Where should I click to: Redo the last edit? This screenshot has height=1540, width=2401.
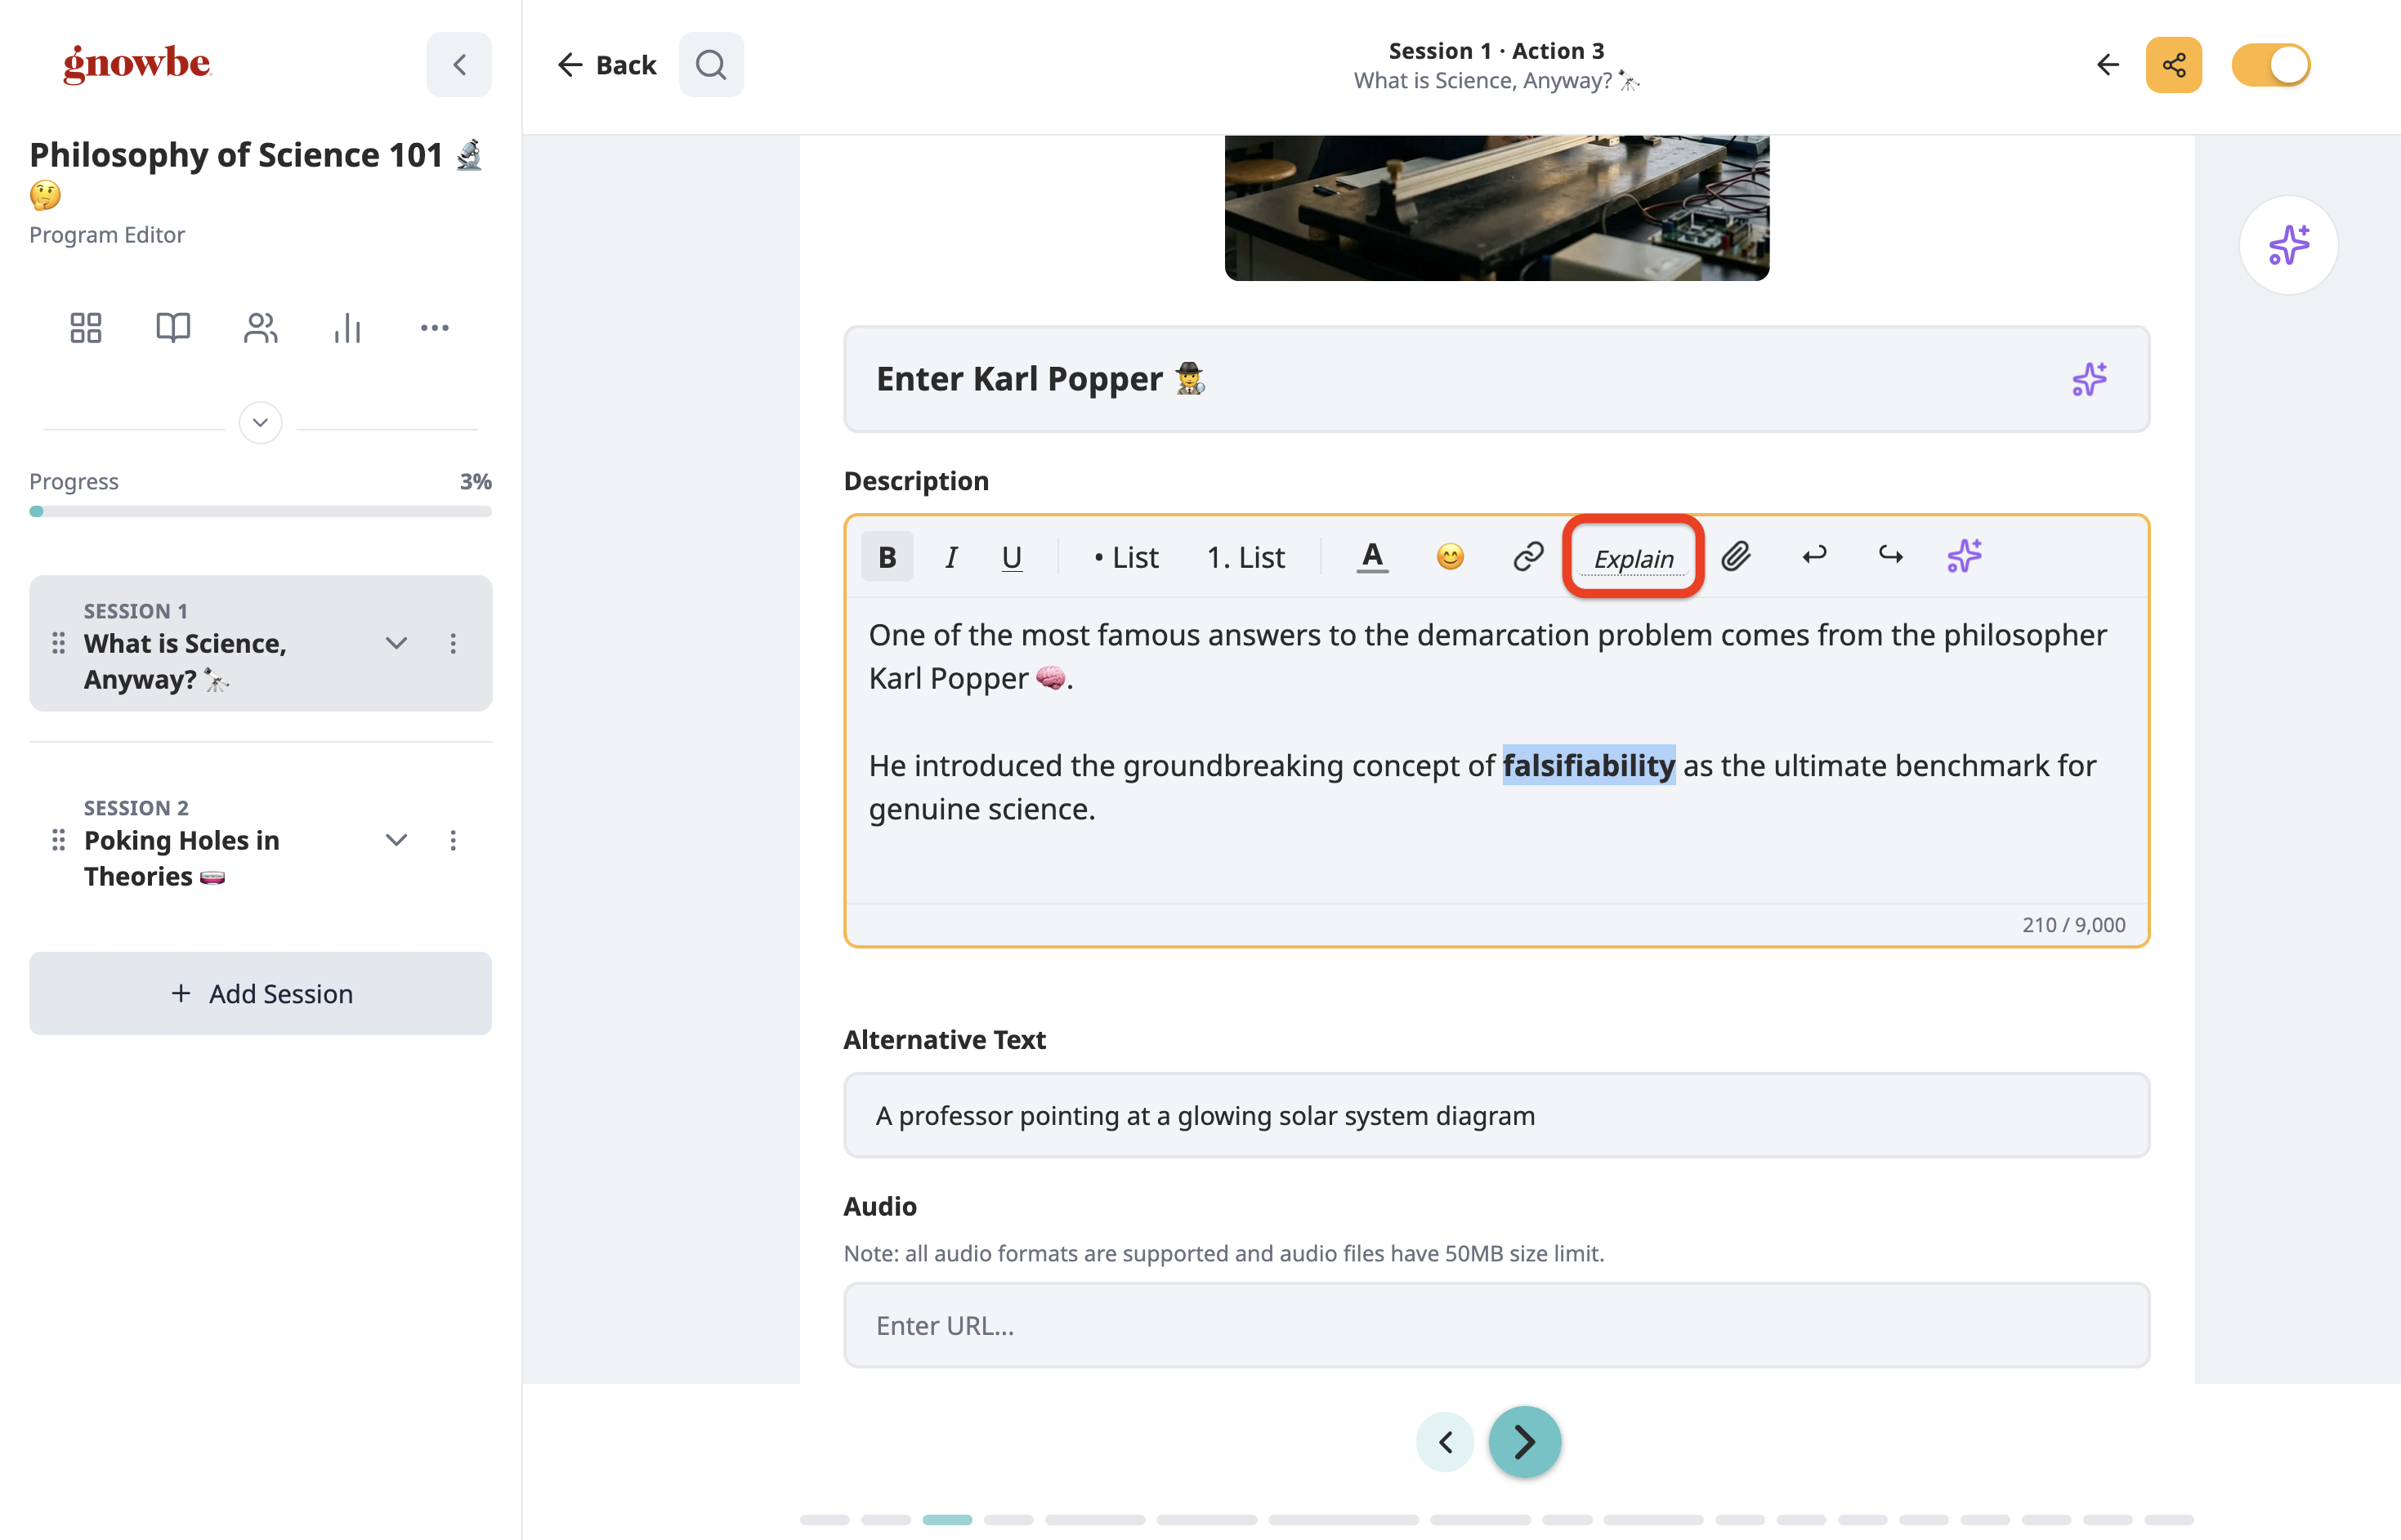(1890, 555)
